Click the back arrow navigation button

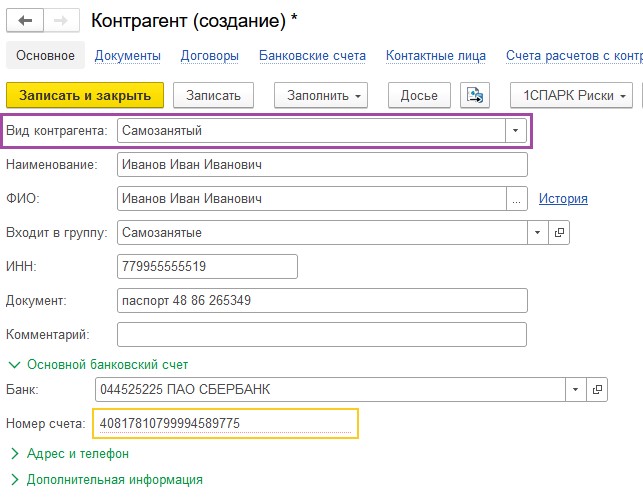point(25,21)
